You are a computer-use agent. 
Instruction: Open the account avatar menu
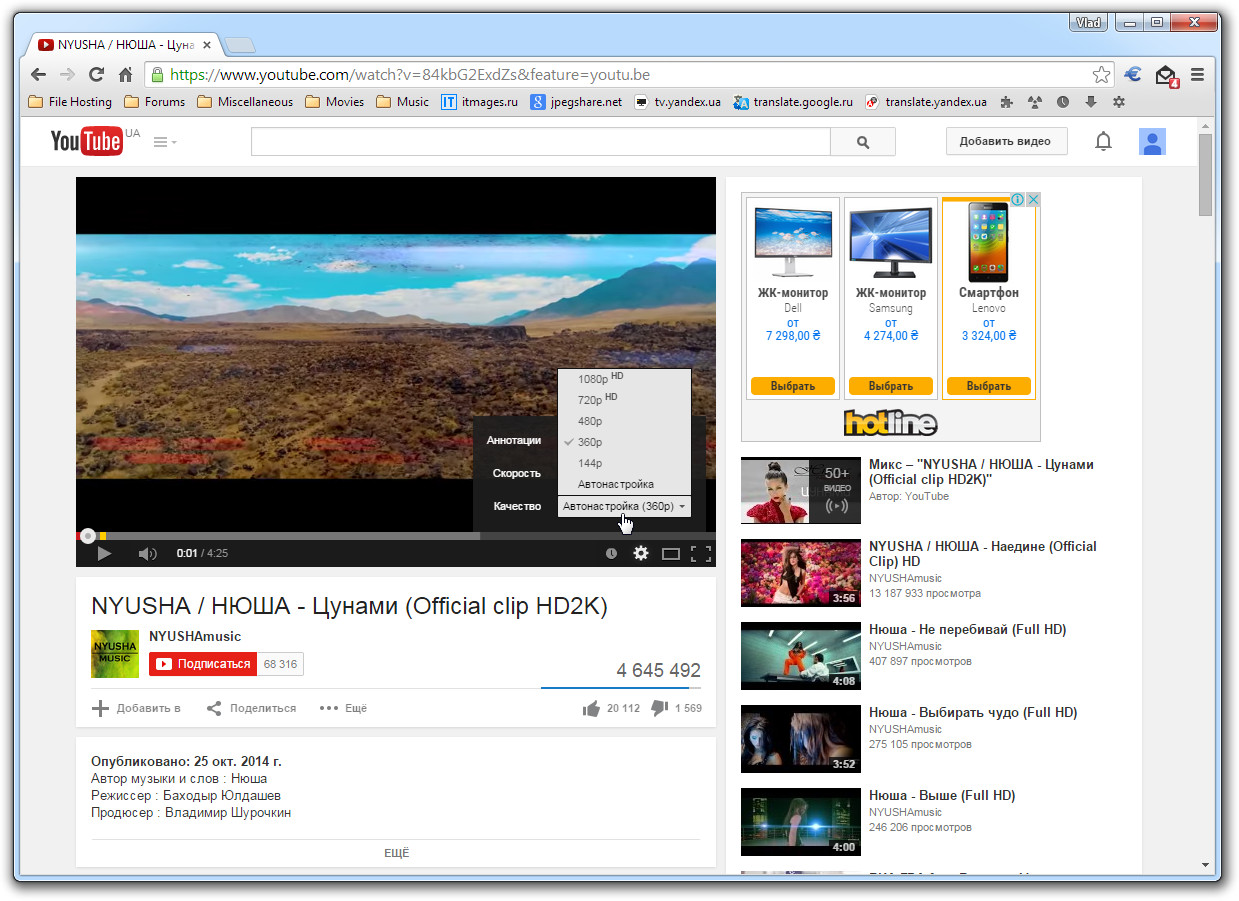pos(1152,142)
